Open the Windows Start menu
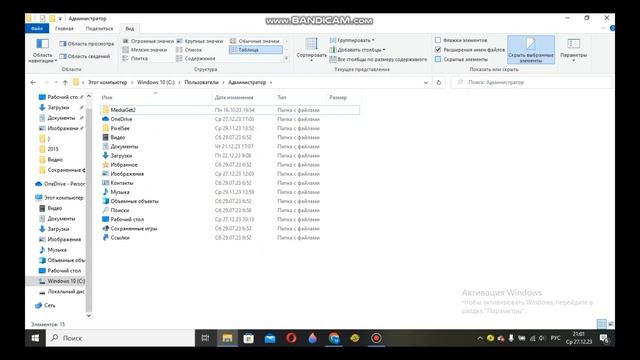Viewport: 640px width, 360px height. click(36, 338)
